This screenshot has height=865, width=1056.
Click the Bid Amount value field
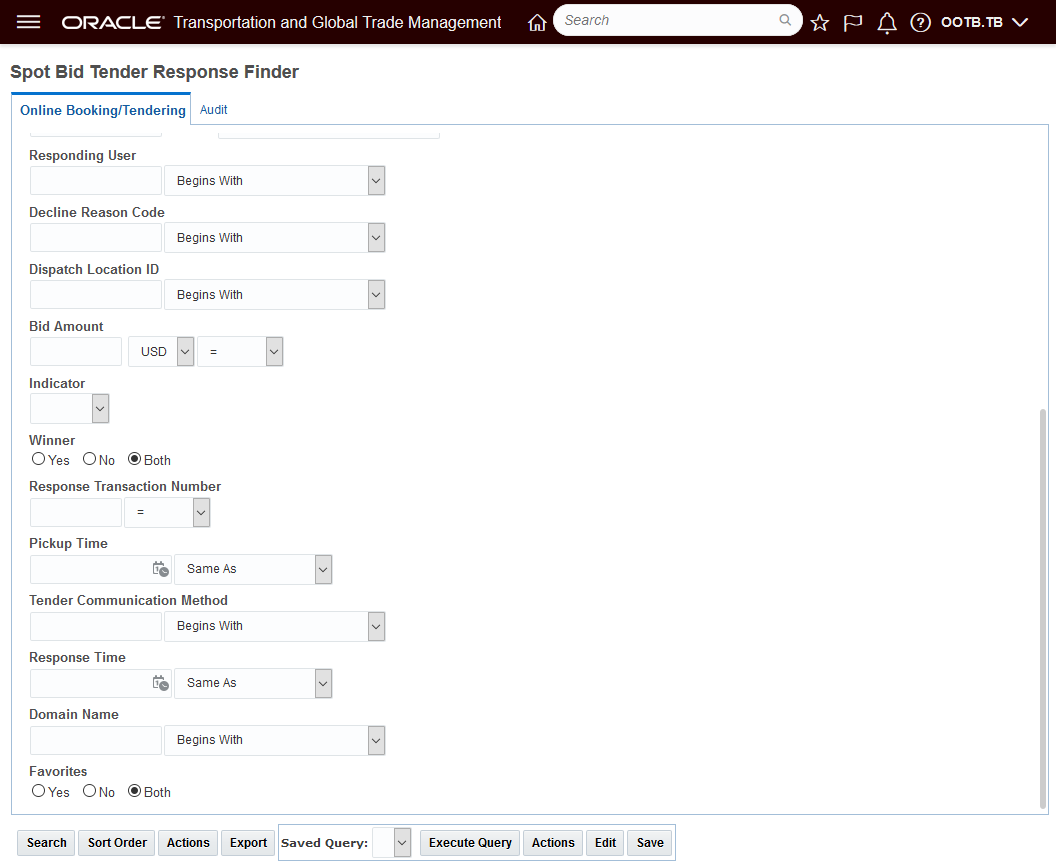pyautogui.click(x=76, y=352)
